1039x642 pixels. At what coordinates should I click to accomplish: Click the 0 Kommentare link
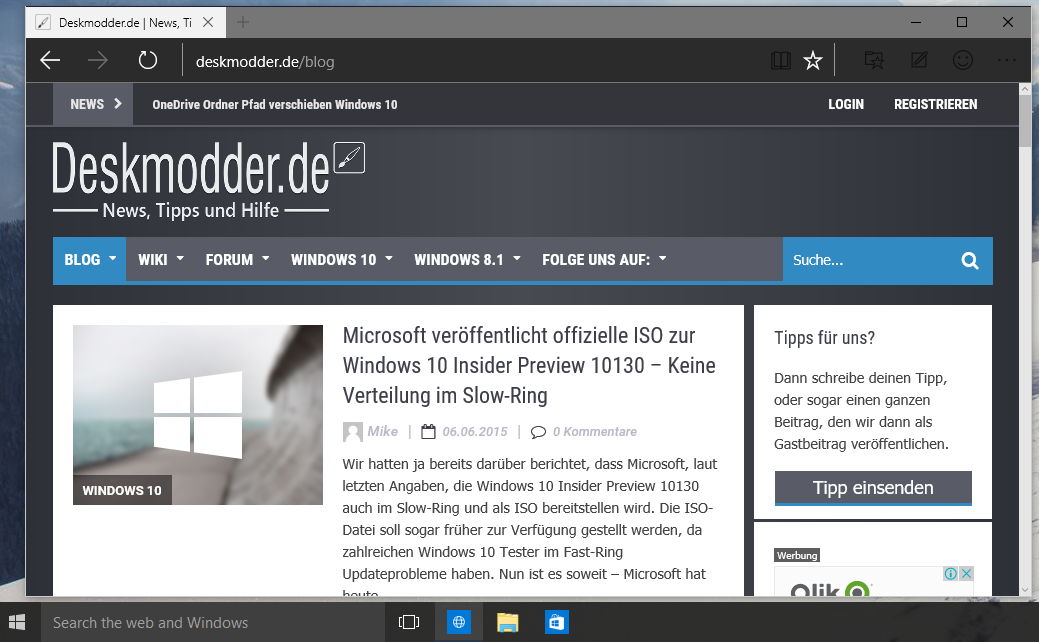click(595, 432)
